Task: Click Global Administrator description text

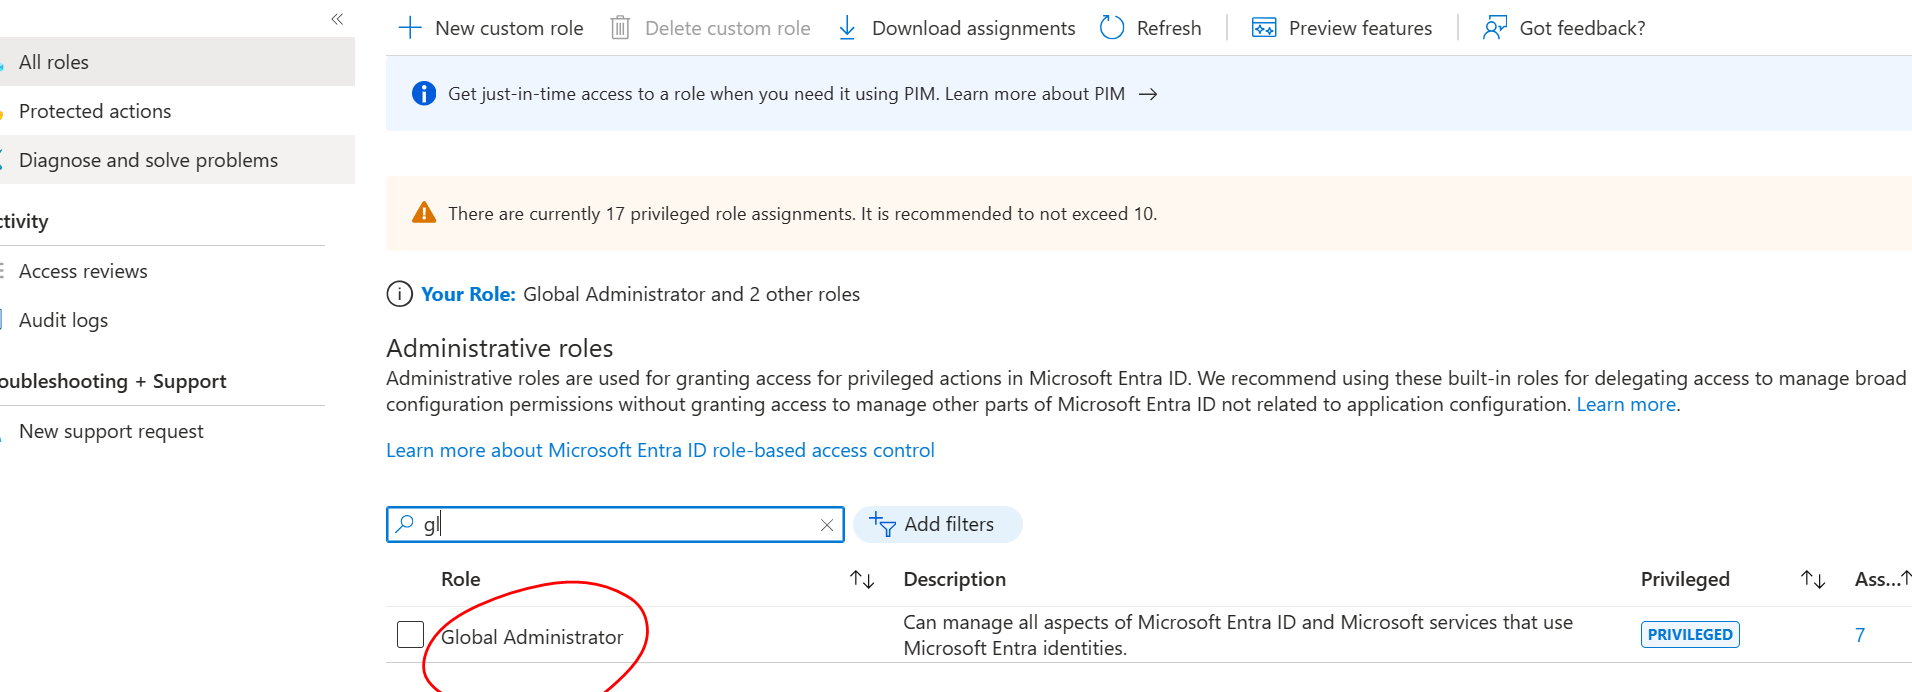Action: [x=1238, y=635]
